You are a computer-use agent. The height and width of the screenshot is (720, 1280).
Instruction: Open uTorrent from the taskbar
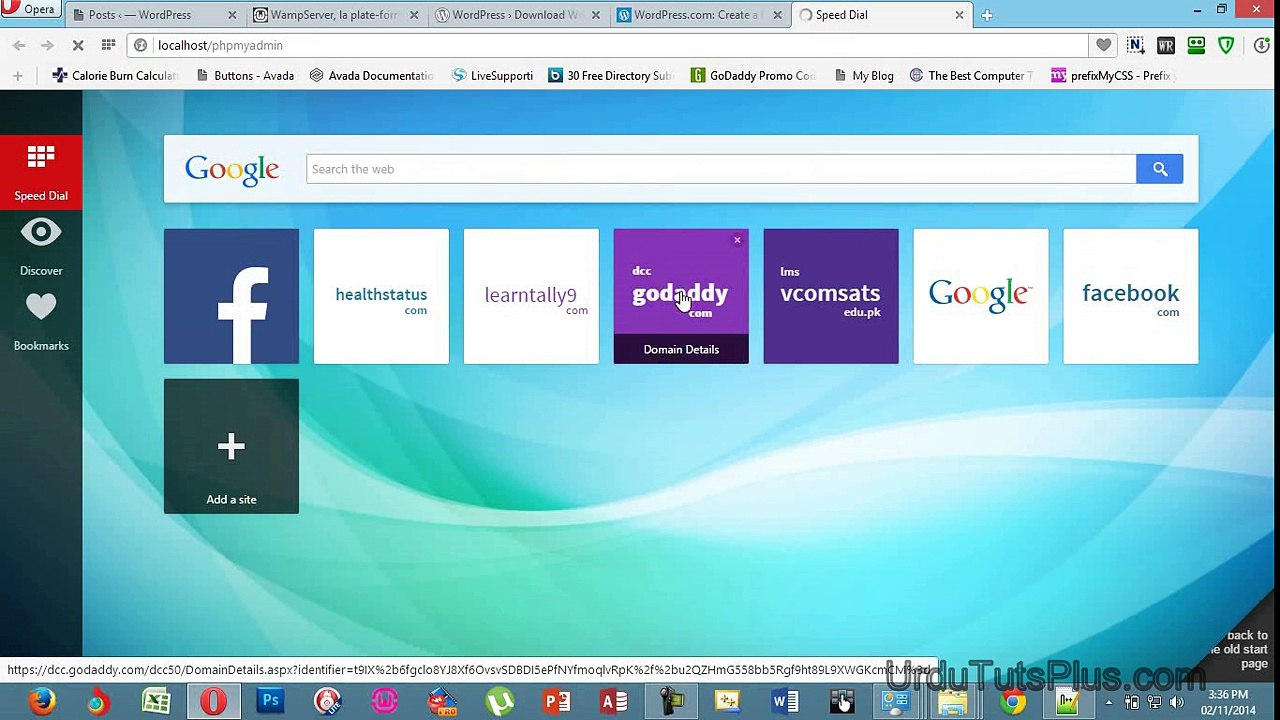[x=499, y=702]
